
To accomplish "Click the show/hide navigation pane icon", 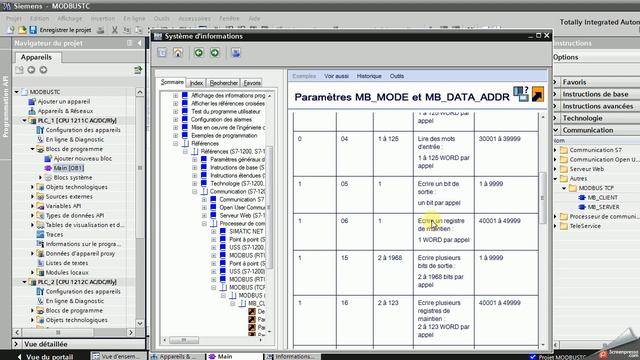I will coord(162,53).
